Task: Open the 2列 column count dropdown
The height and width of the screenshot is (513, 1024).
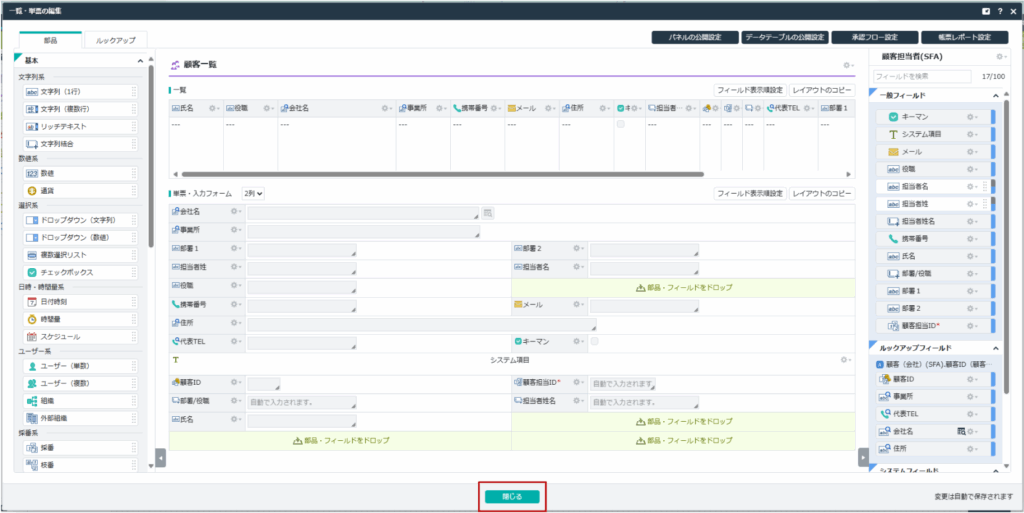Action: click(x=253, y=193)
